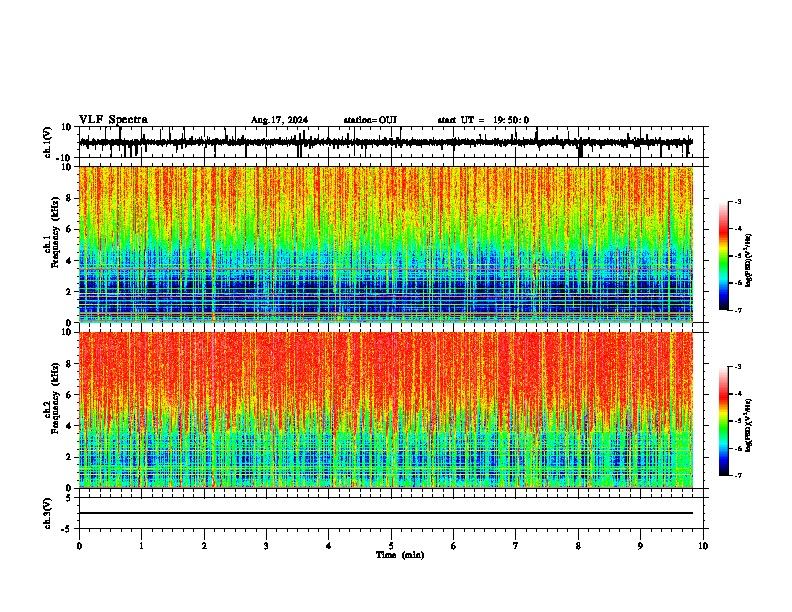This screenshot has height=612, width=792.
Task: Click time axis tick label "0"
Action: tap(79, 546)
